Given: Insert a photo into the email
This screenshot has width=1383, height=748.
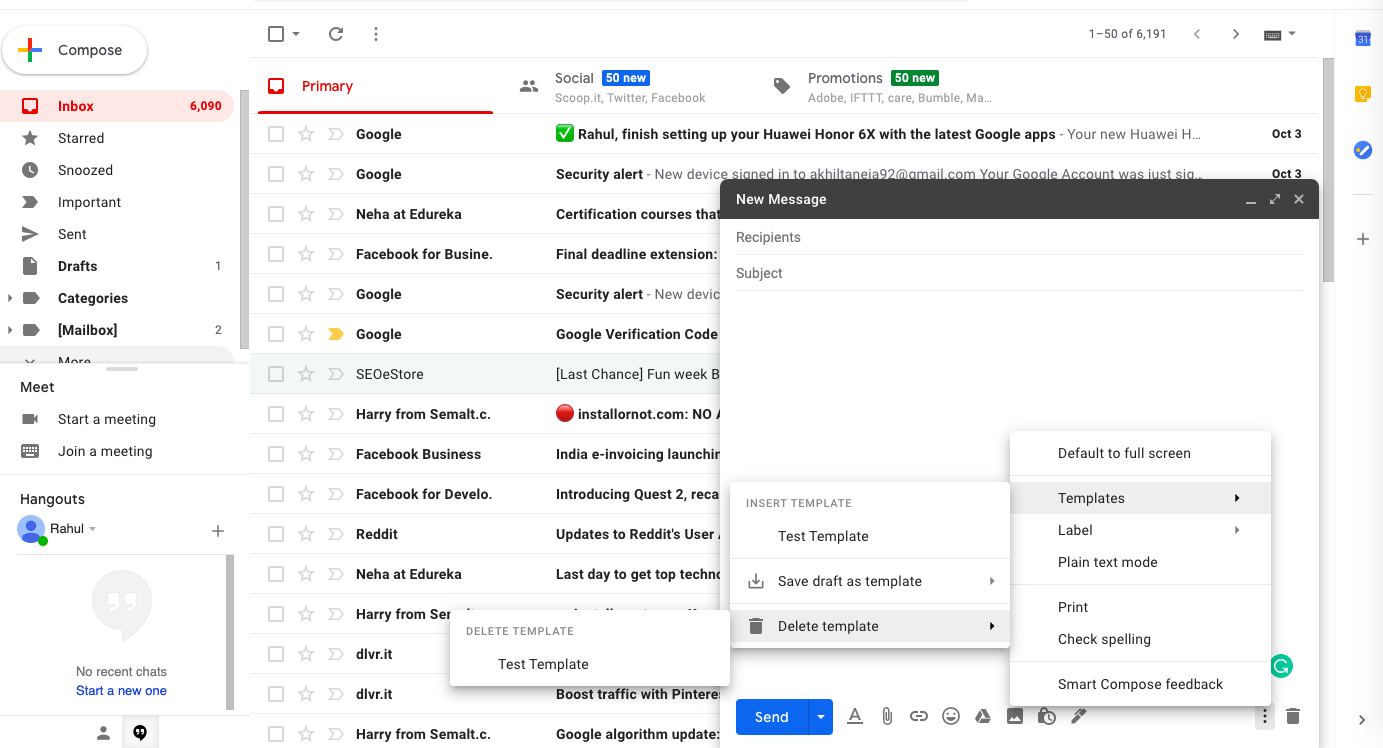Looking at the screenshot, I should [x=1015, y=716].
